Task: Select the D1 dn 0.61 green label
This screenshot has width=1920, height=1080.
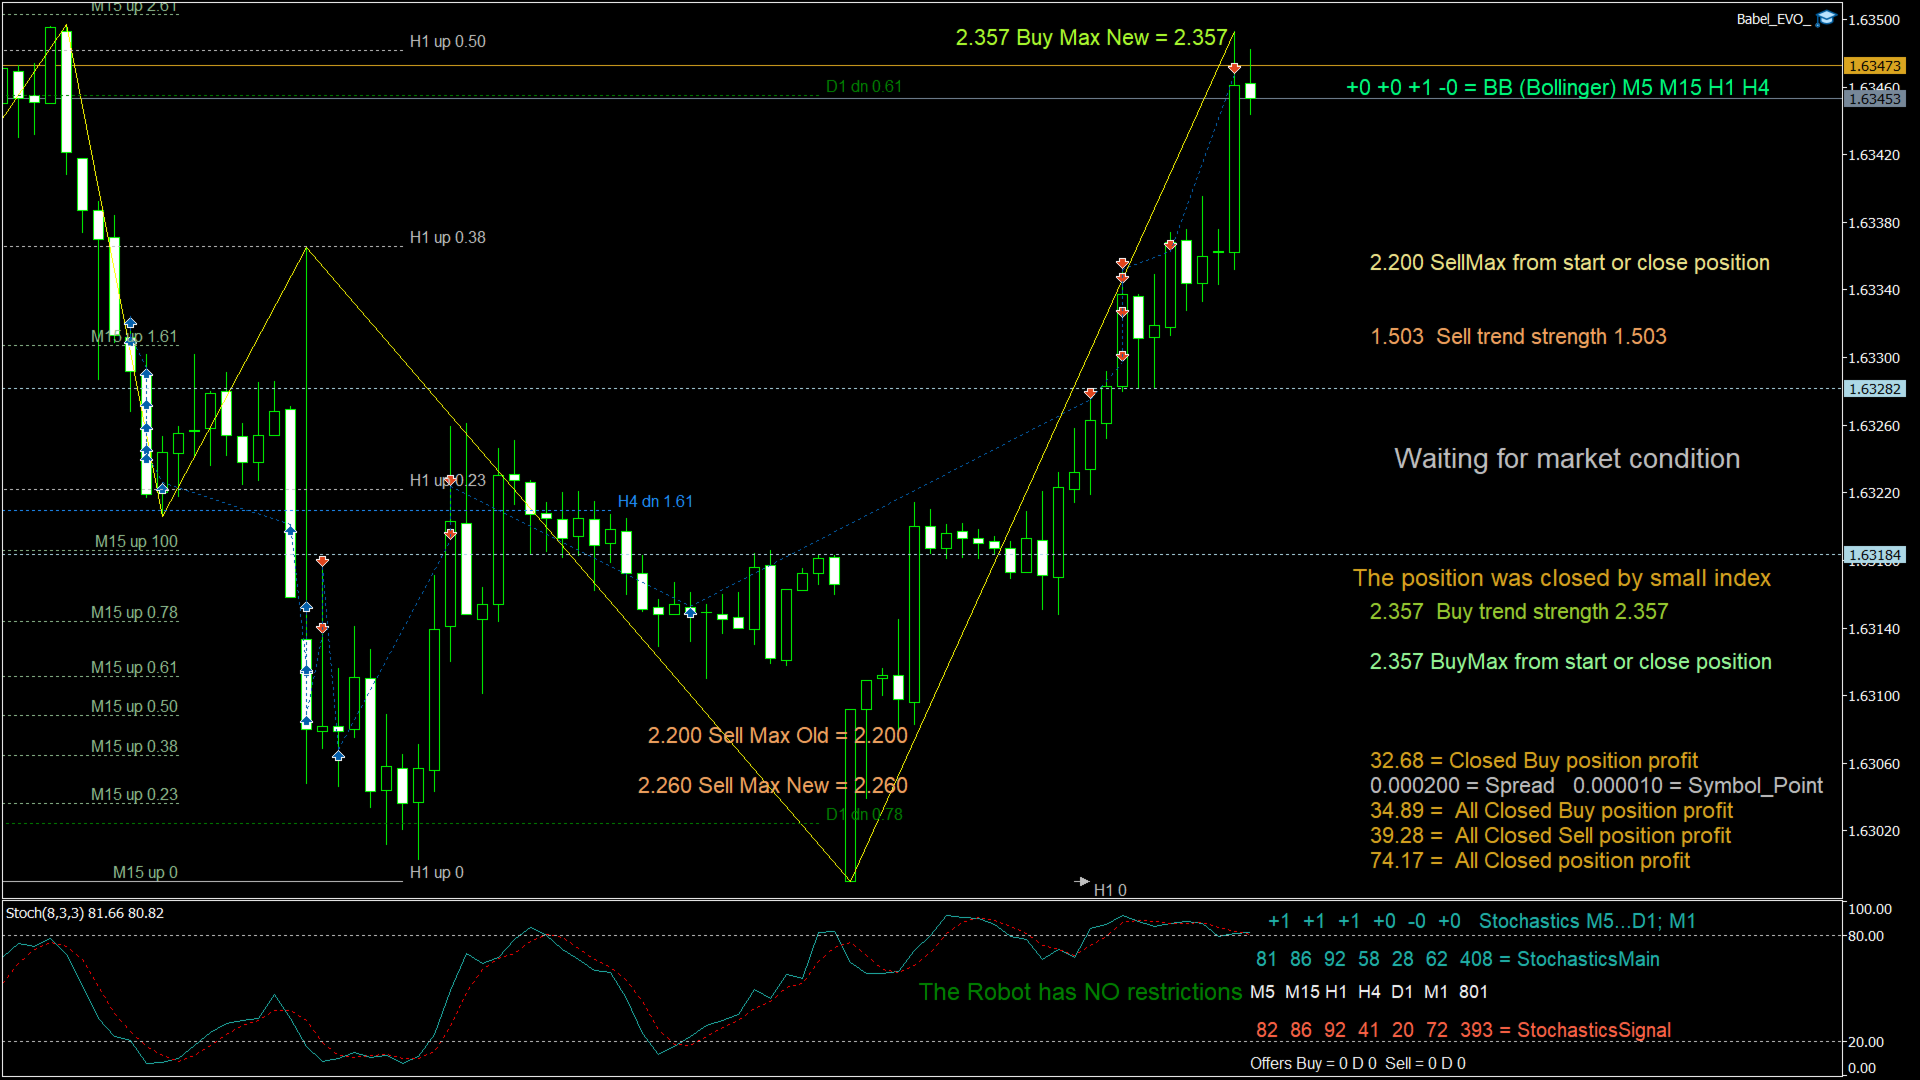Action: 864,86
